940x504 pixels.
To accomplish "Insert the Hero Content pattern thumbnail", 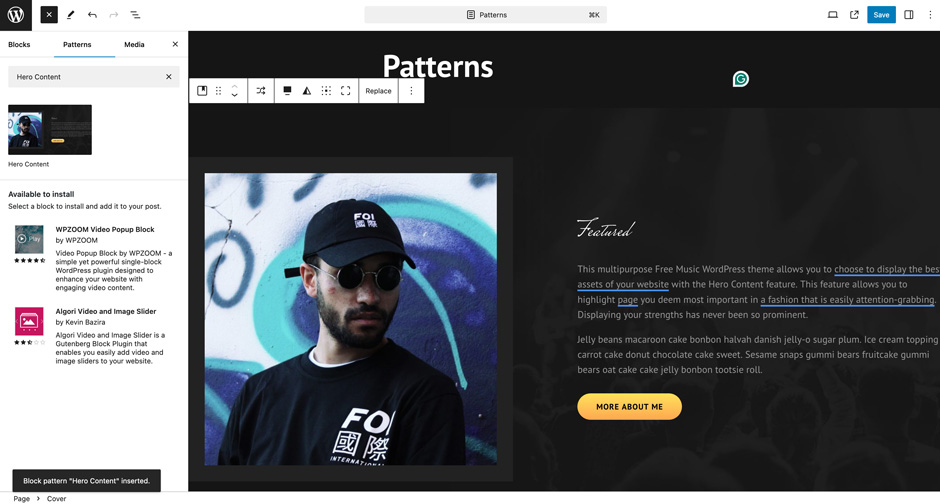I will click(50, 130).
